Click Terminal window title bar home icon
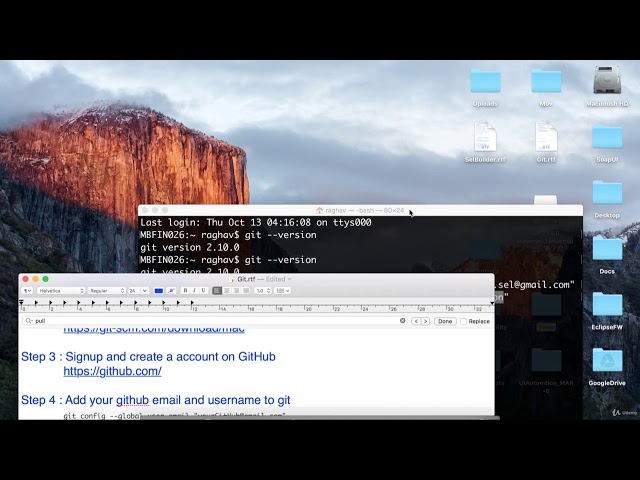The width and height of the screenshot is (640, 480). coord(319,210)
